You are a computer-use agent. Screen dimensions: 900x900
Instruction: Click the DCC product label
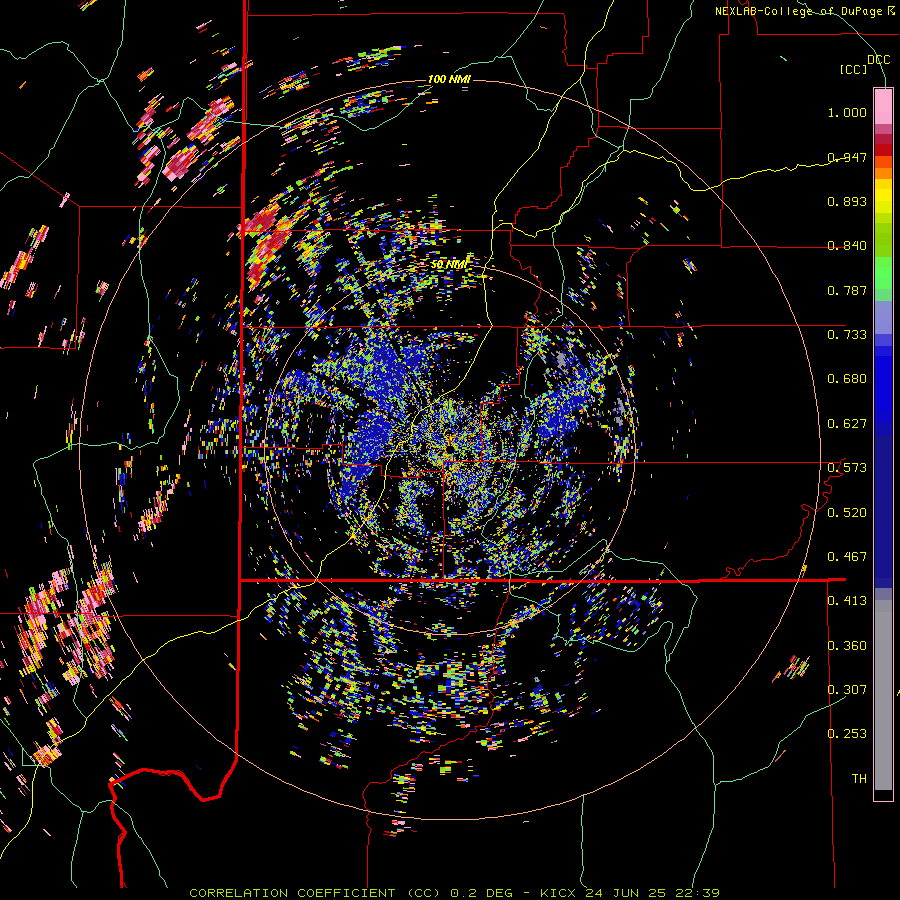tap(879, 60)
